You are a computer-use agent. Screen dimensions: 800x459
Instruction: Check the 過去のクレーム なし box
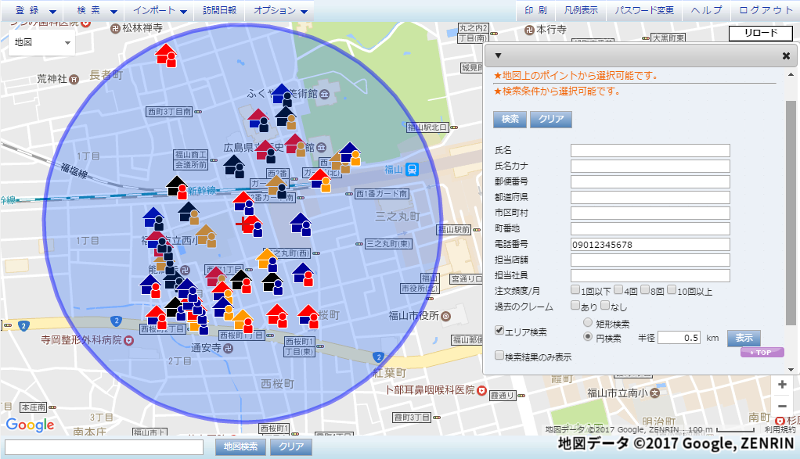coord(605,305)
